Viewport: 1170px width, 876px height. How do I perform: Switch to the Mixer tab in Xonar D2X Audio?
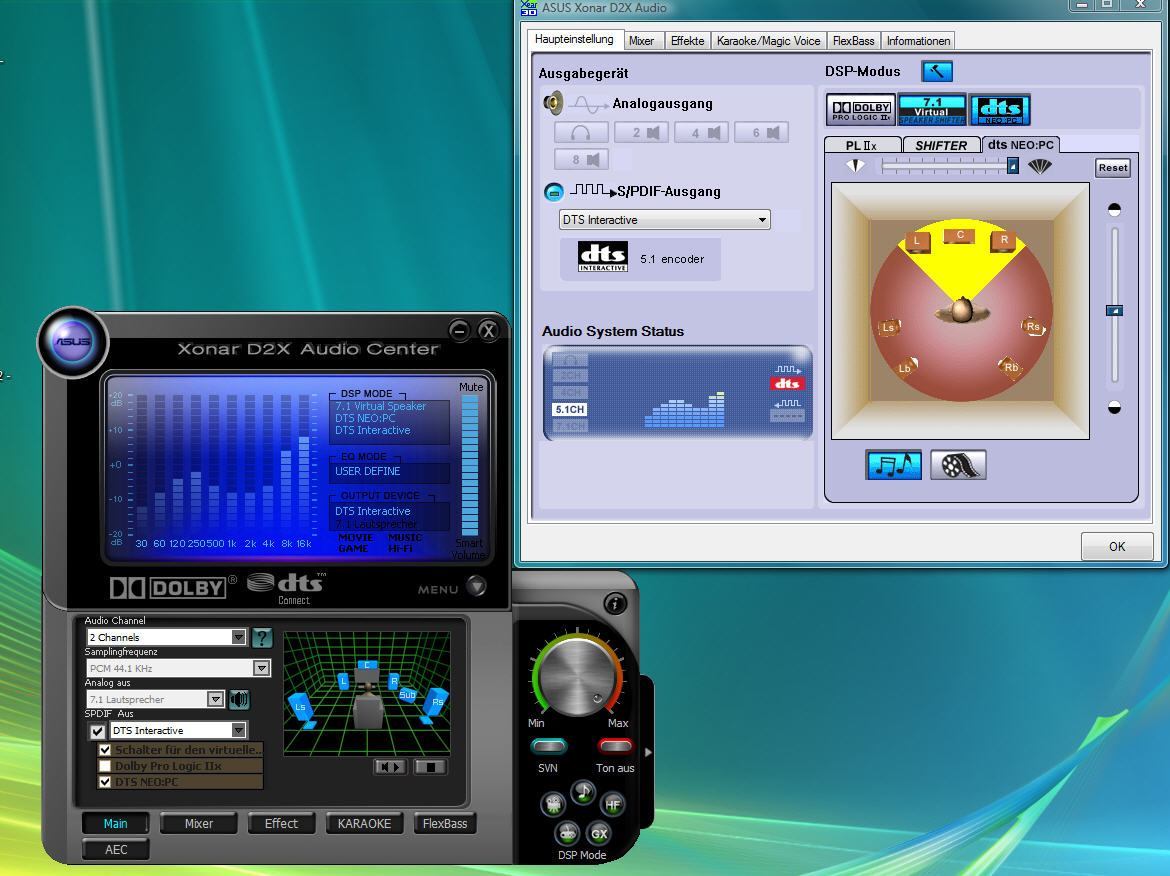(x=641, y=41)
